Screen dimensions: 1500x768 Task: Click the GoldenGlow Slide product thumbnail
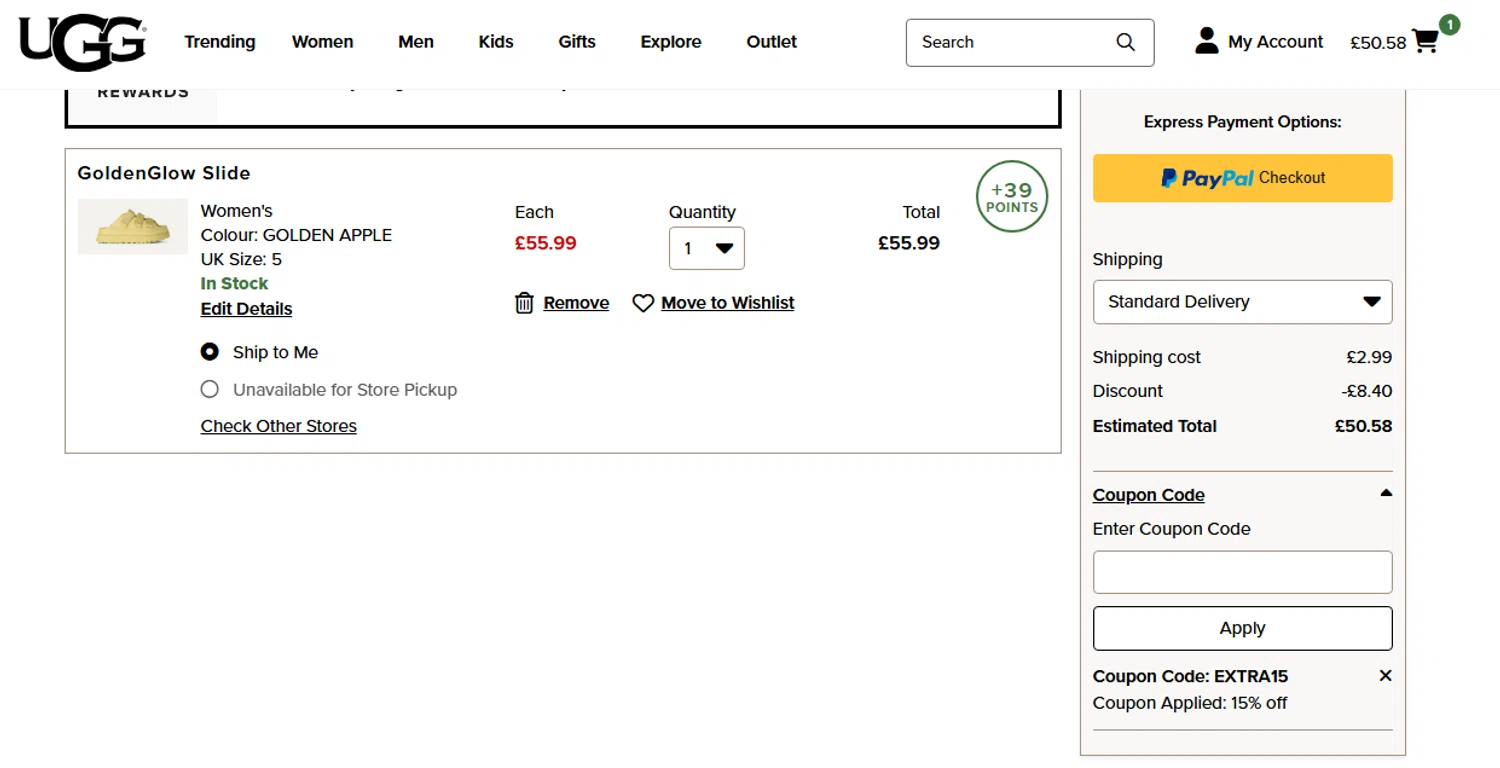coord(133,226)
